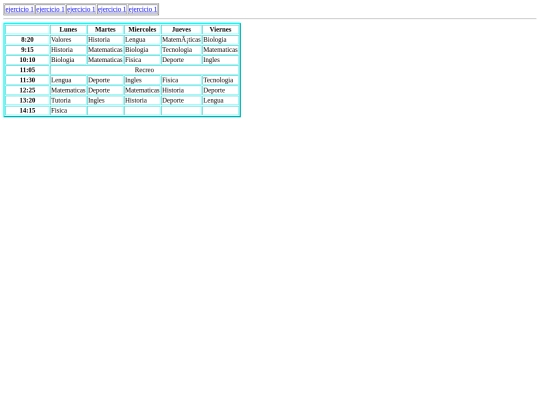Click "Historia" in the 9:15 row

pos(68,50)
